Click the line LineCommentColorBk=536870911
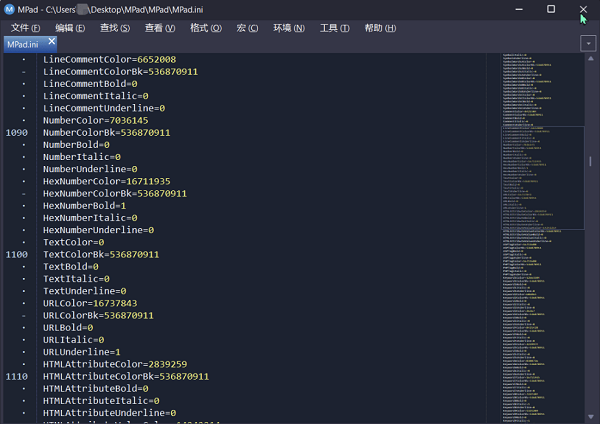 click(x=120, y=72)
